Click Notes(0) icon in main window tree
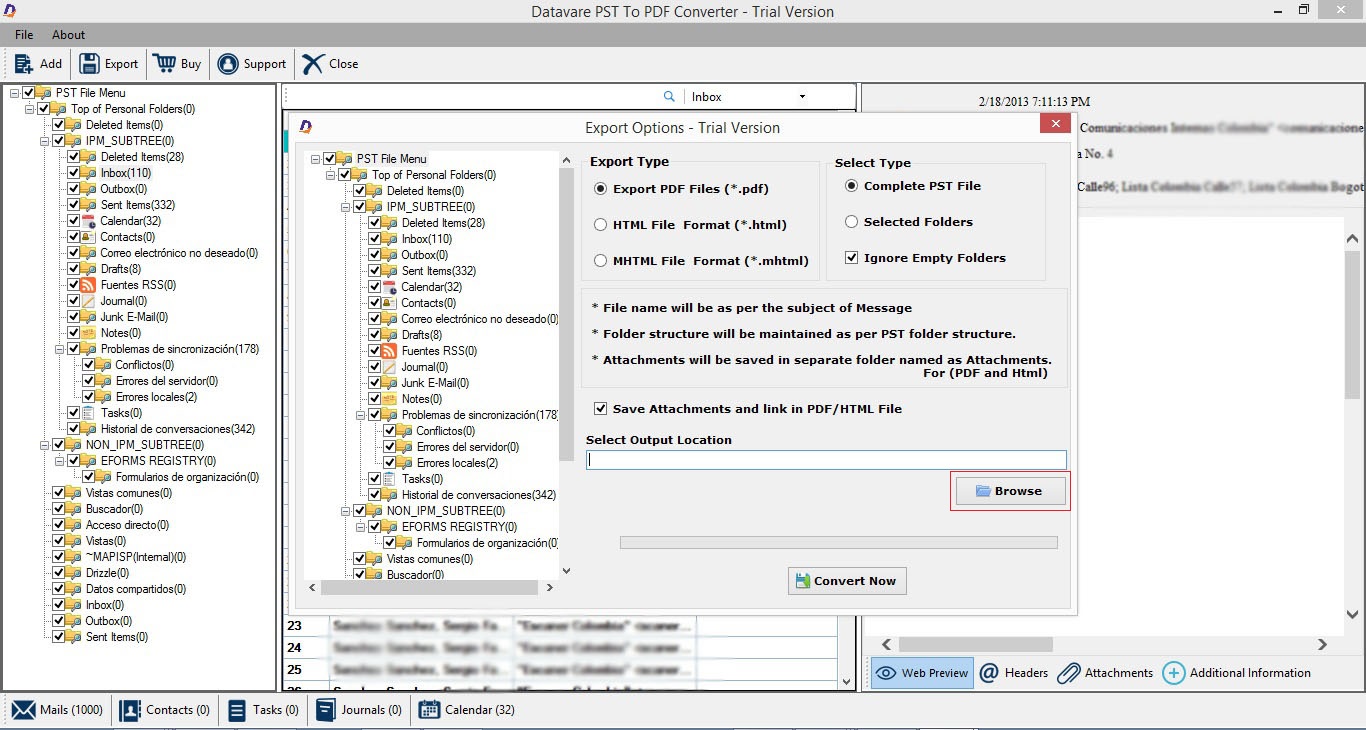This screenshot has height=730, width=1366. pyautogui.click(x=89, y=333)
